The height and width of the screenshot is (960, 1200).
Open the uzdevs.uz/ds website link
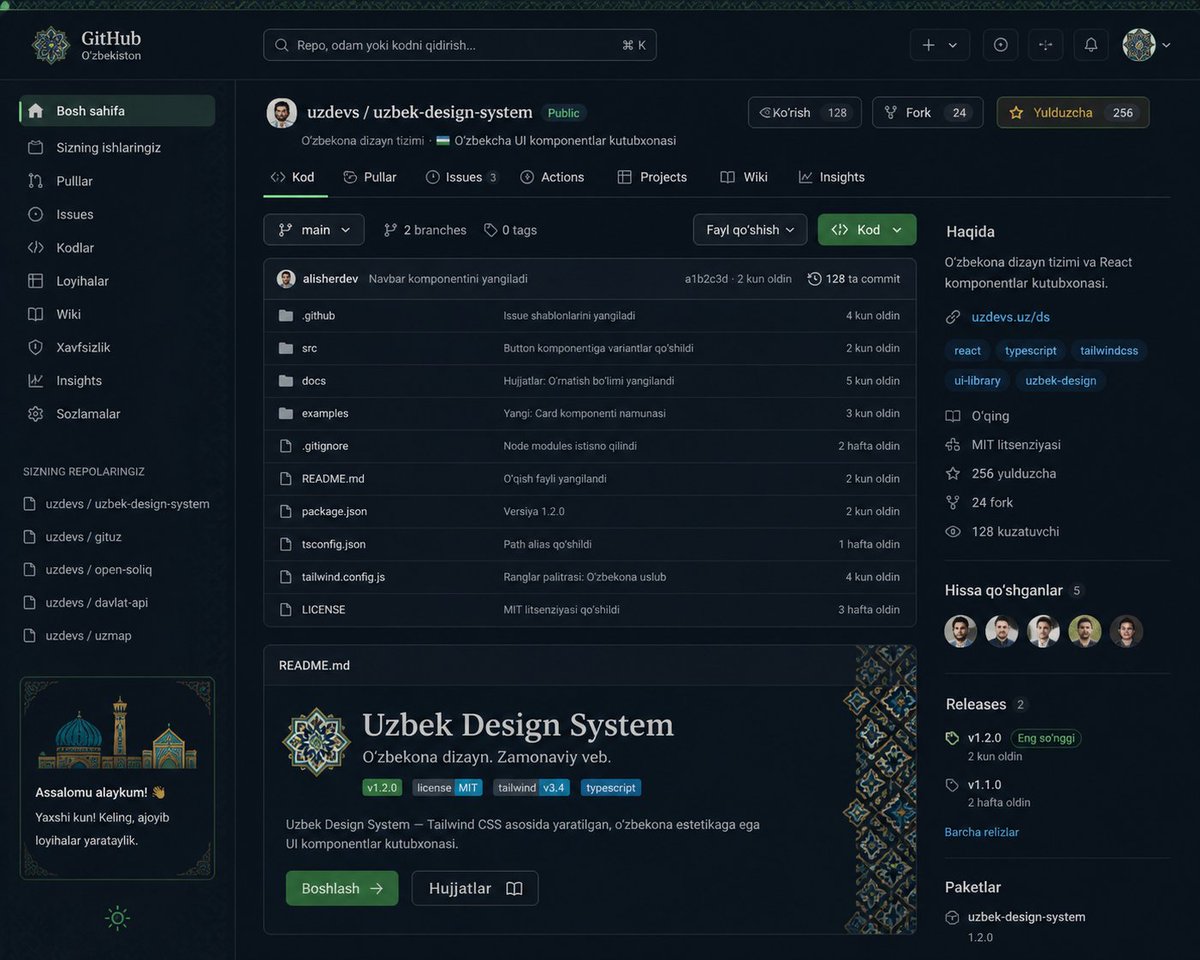click(1010, 317)
